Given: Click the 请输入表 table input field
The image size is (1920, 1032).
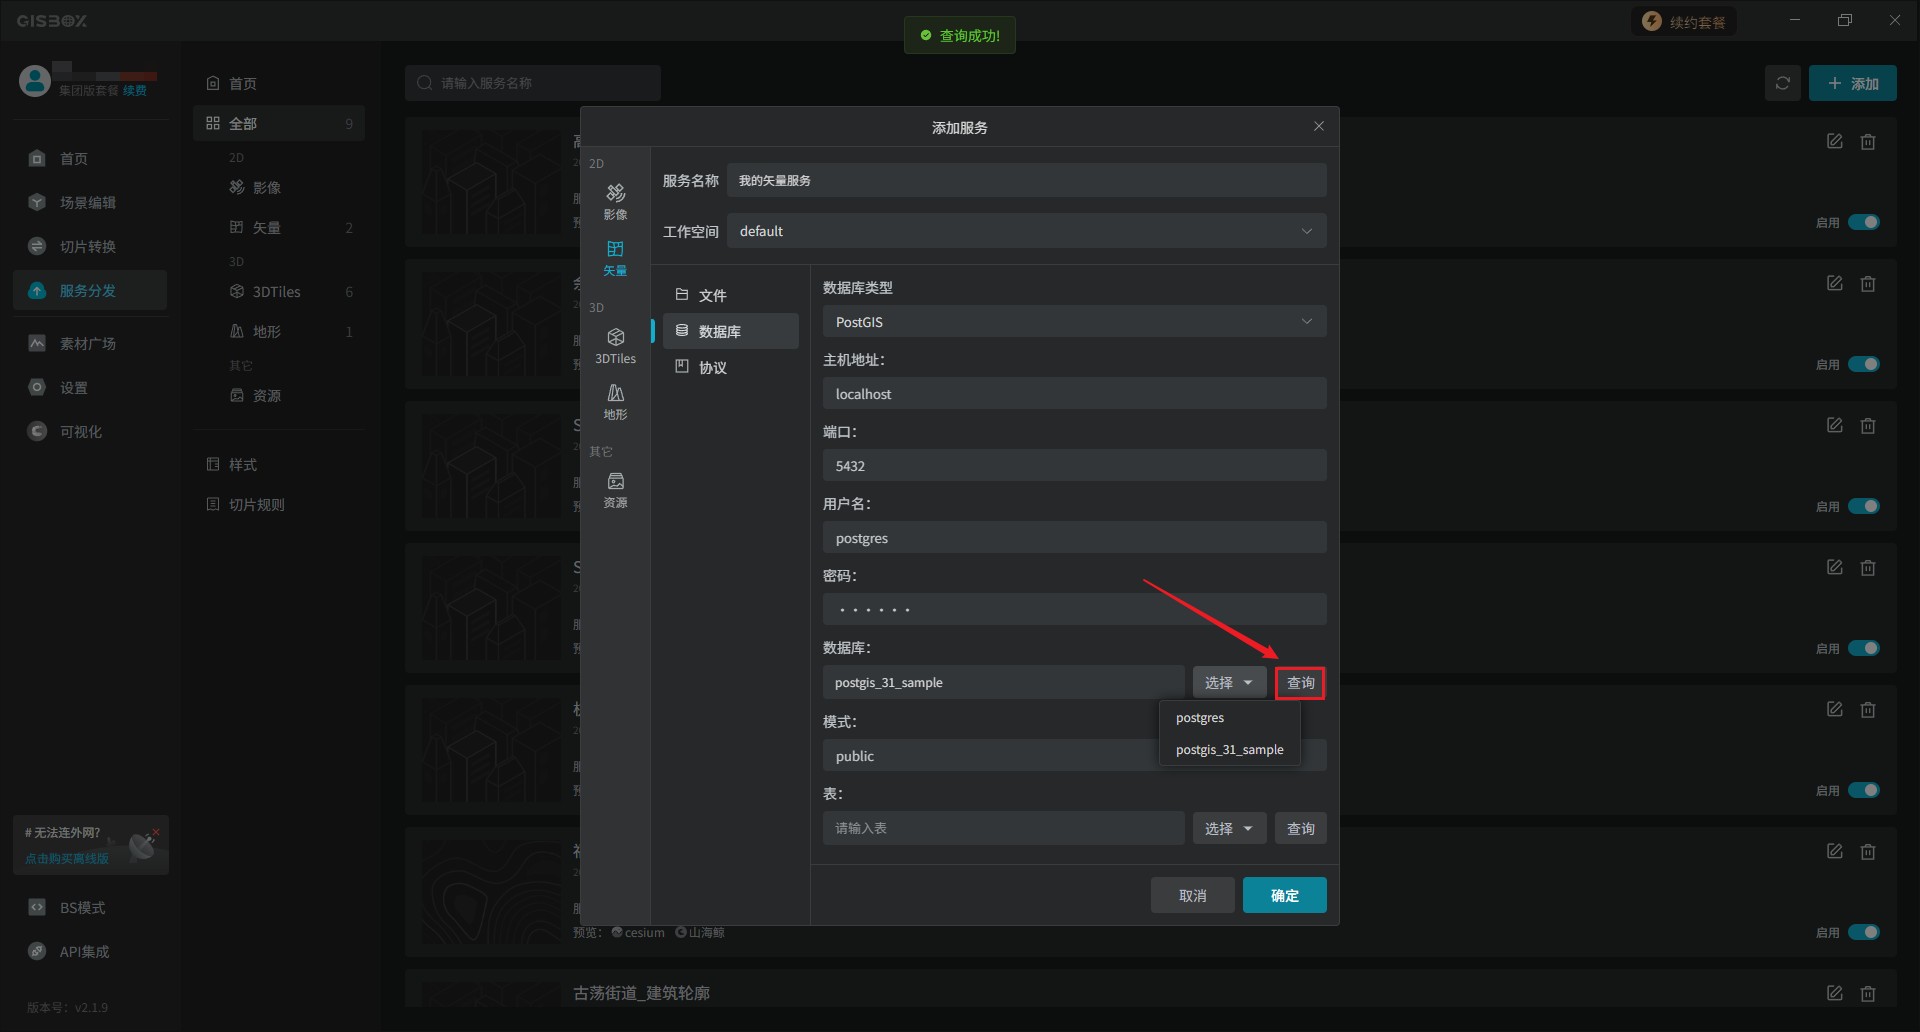Looking at the screenshot, I should tap(1003, 828).
